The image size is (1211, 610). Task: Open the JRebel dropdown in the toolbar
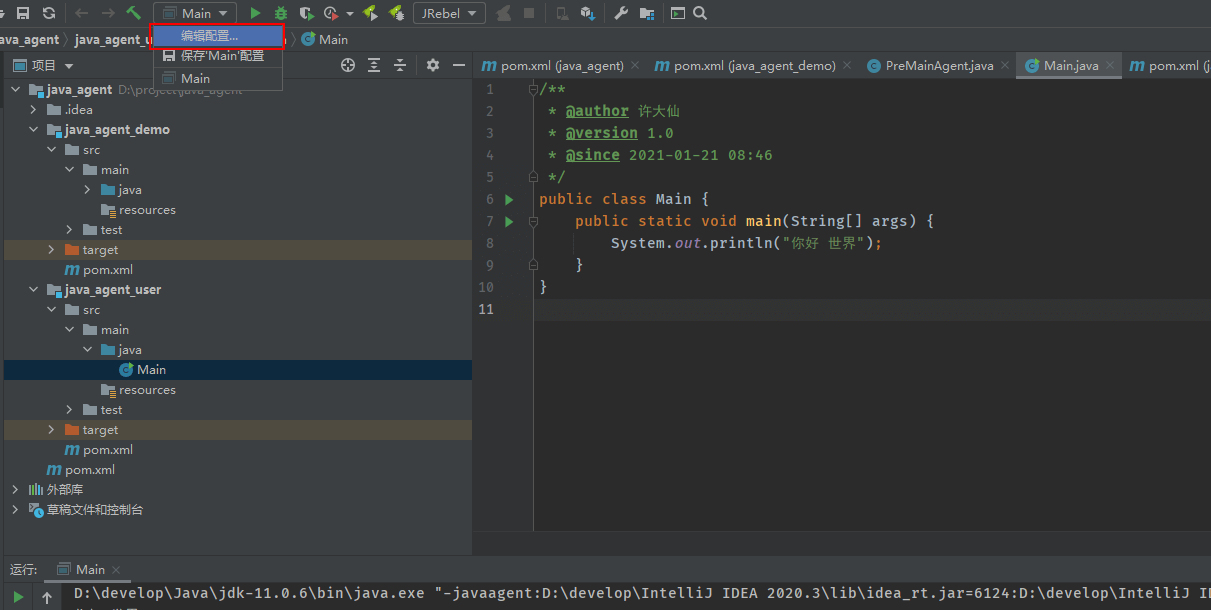[449, 13]
